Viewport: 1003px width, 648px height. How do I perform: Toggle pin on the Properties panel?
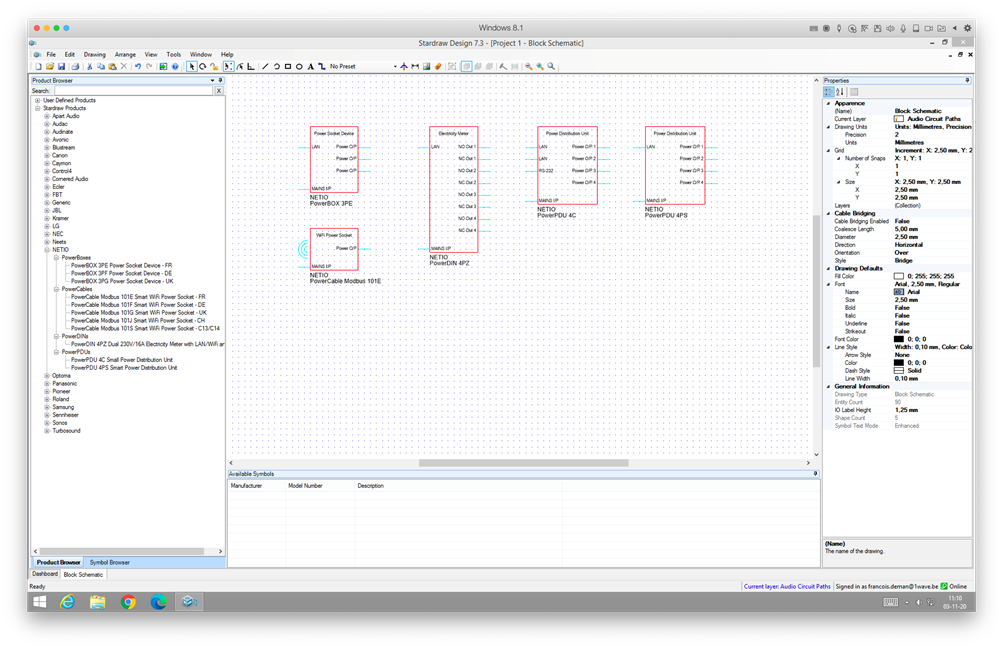[x=967, y=81]
